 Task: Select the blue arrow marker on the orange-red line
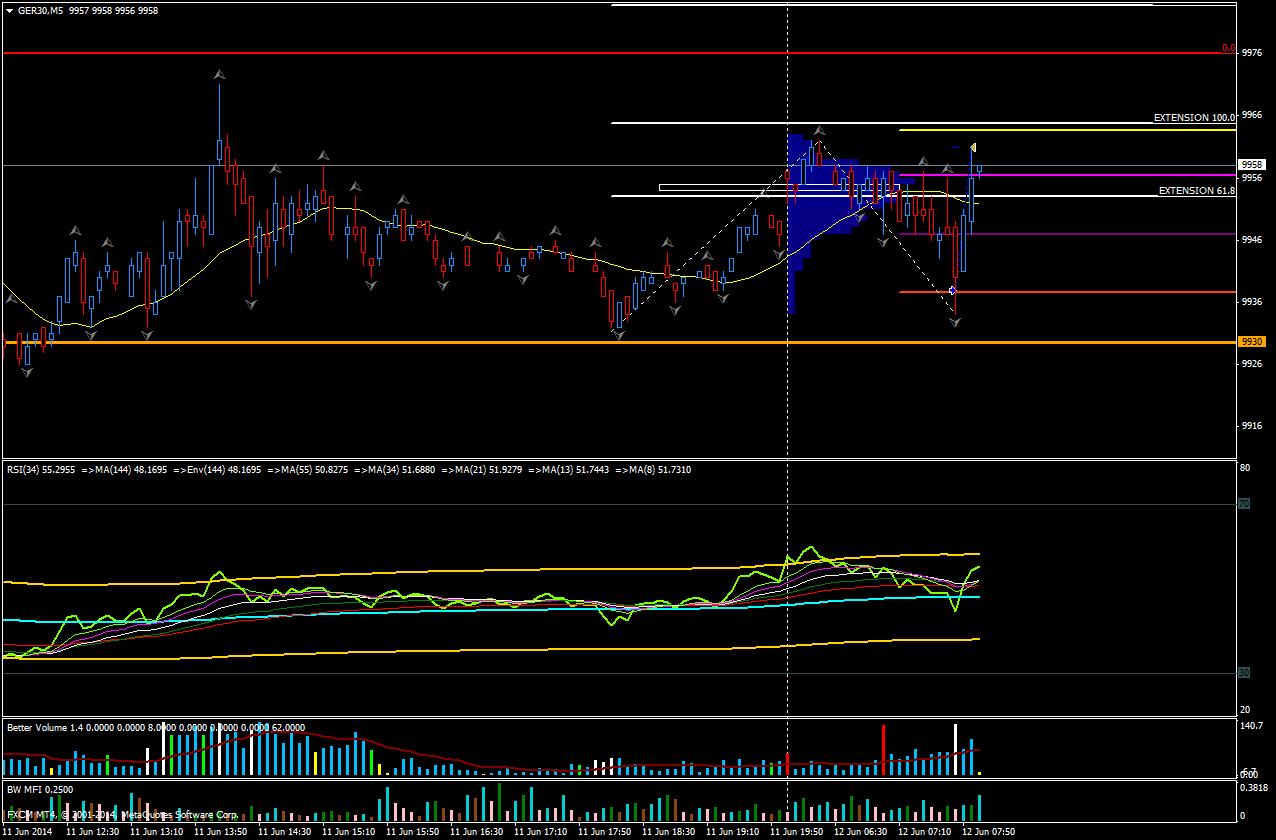tap(952, 290)
